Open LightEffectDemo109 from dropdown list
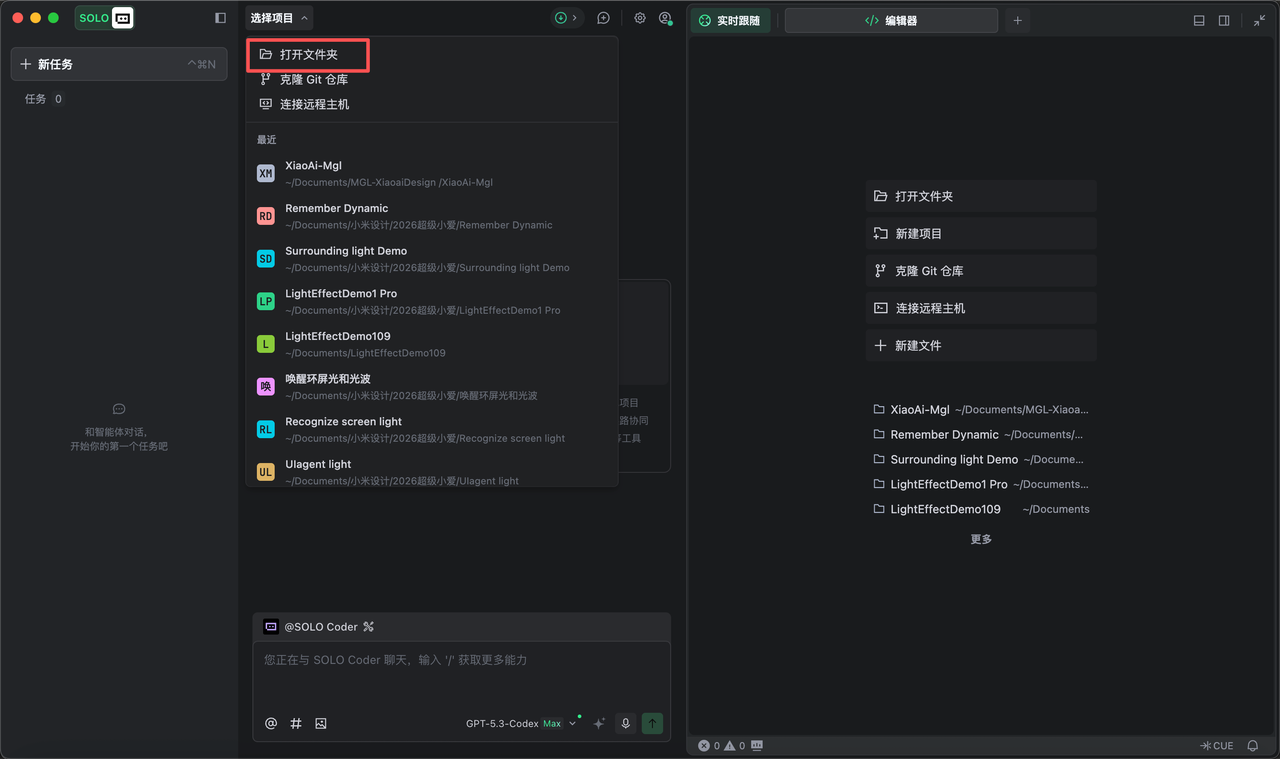The image size is (1280, 759). tap(432, 344)
